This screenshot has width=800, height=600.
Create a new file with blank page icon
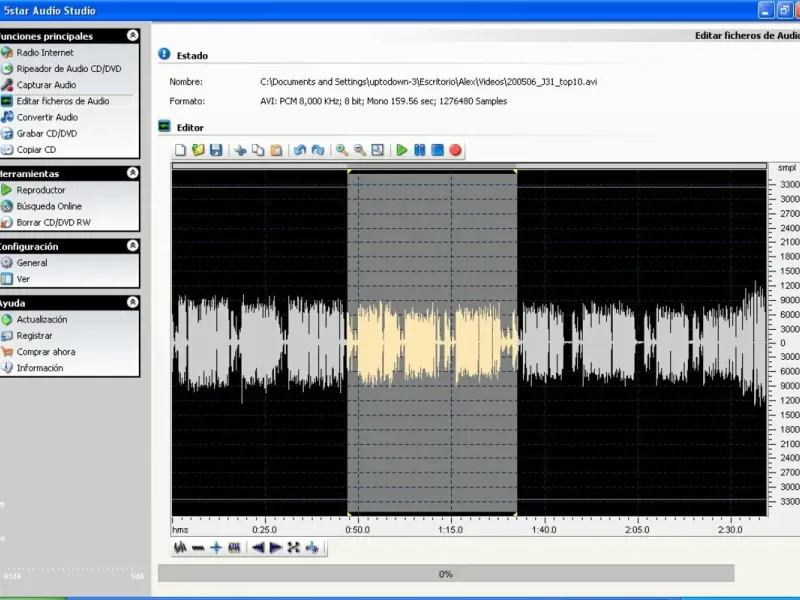click(x=181, y=150)
